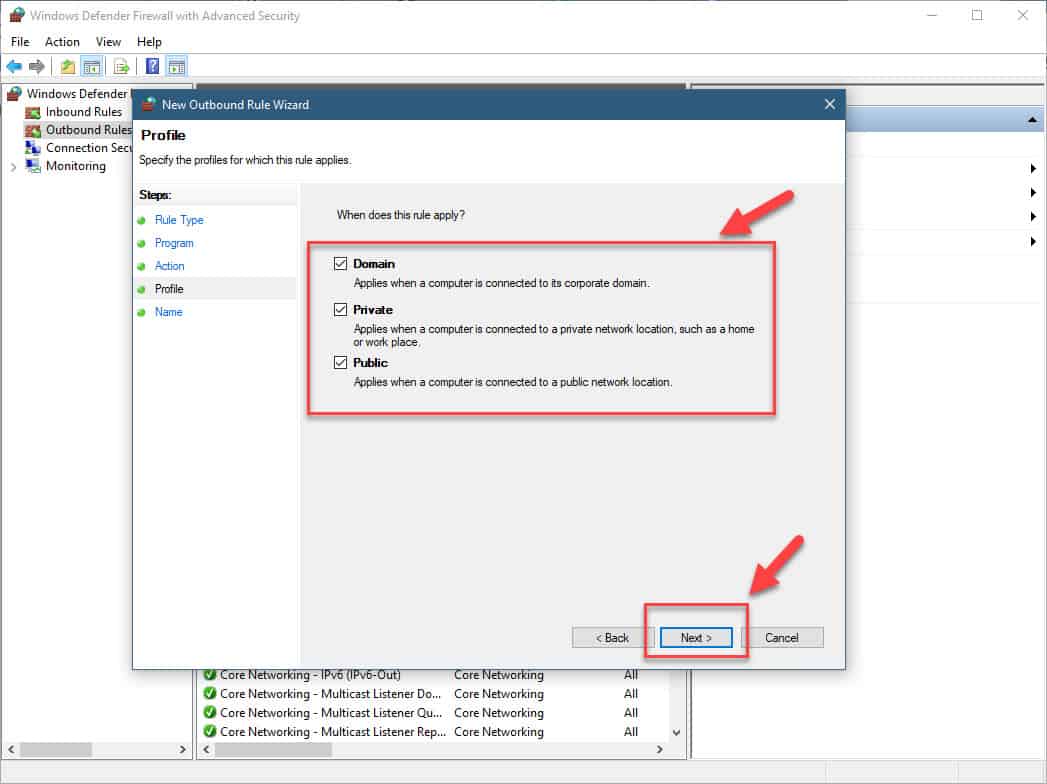Open second submenu arrow in Actions pane
Screen dimensions: 1047x784
[1033, 192]
